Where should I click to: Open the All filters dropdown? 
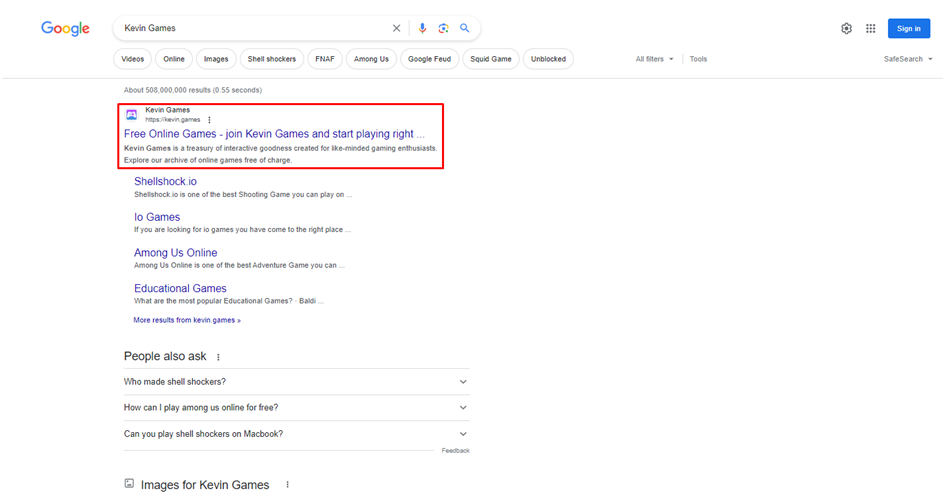[655, 59]
